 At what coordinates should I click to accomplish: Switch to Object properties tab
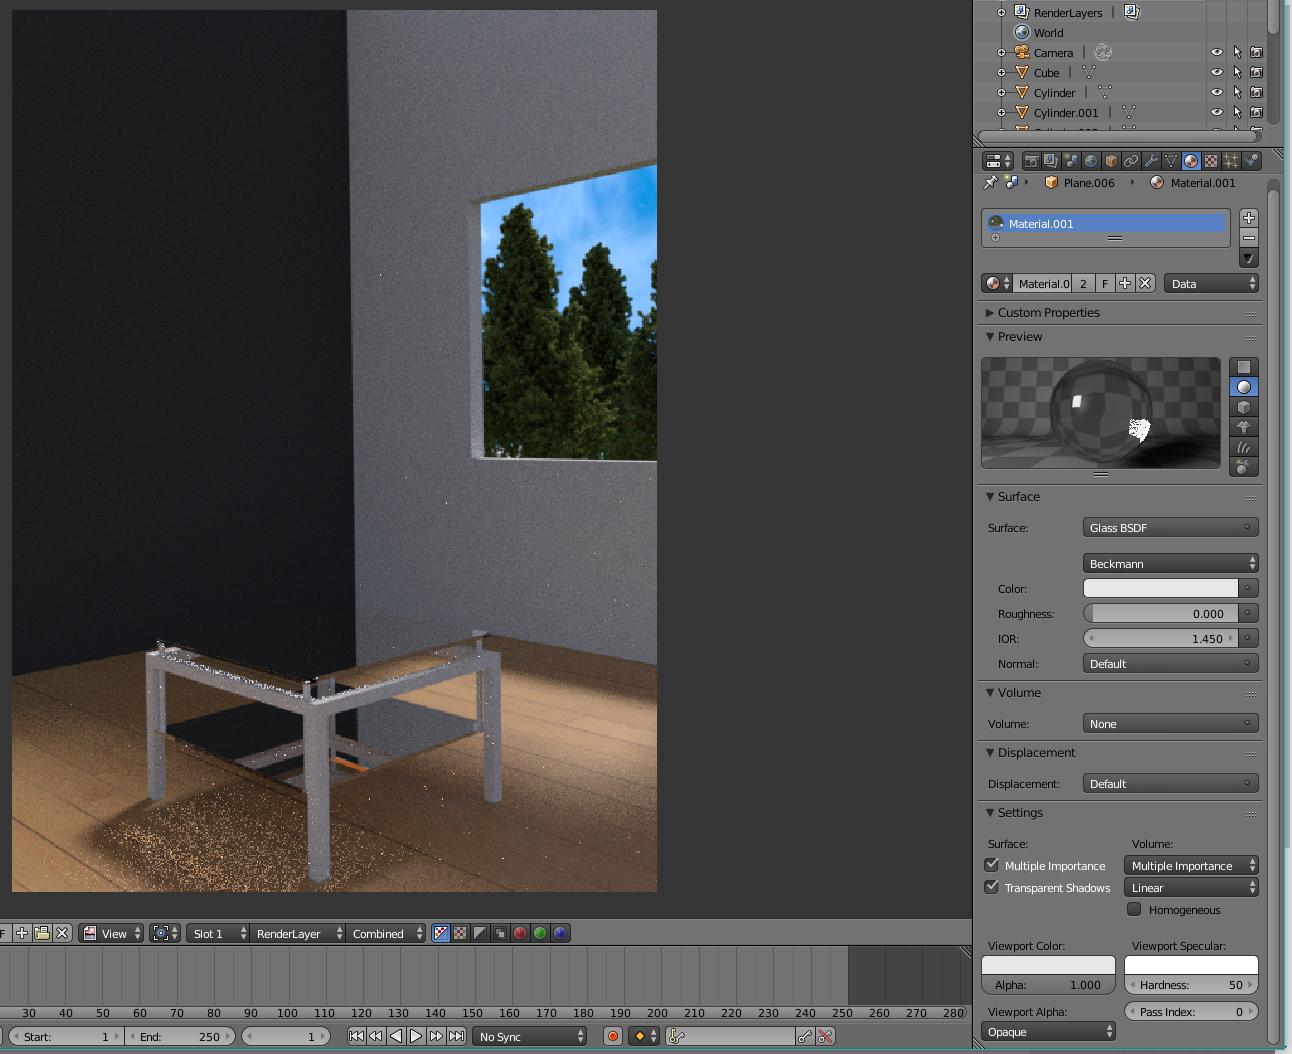tap(1111, 161)
